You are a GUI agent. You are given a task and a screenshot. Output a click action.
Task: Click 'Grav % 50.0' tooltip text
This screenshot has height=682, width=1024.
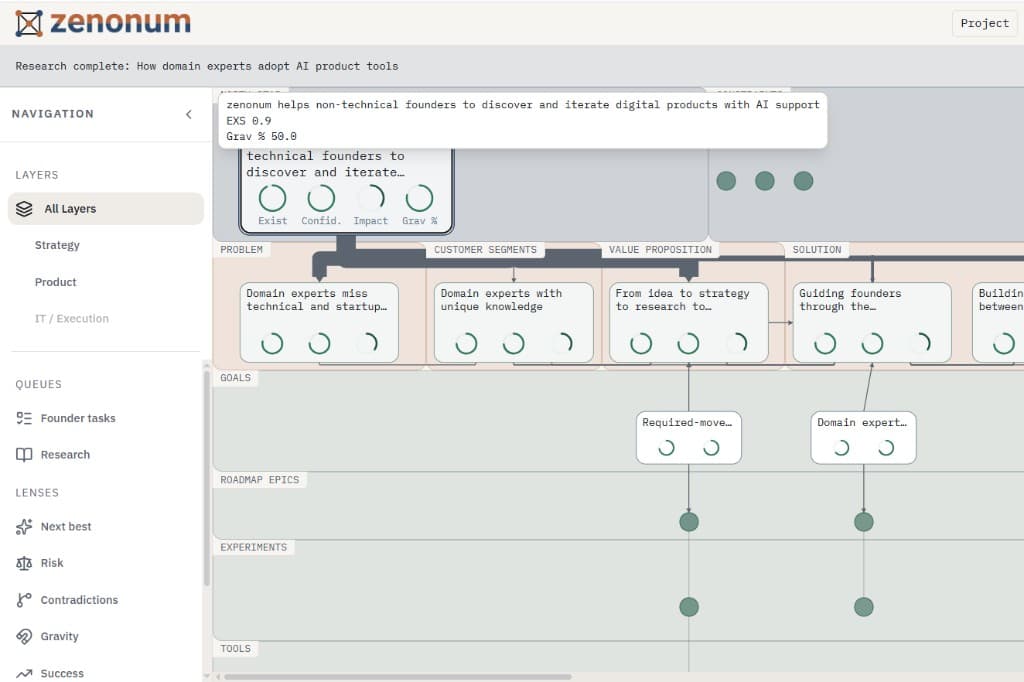click(x=261, y=137)
